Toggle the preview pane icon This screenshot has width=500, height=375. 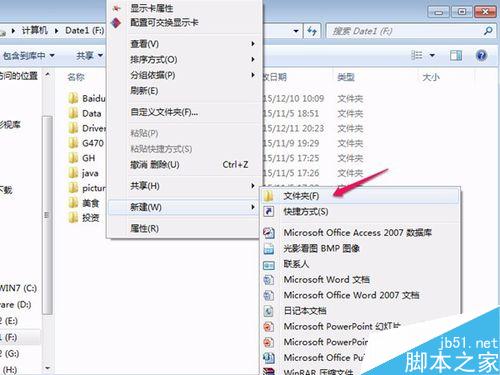point(456,55)
